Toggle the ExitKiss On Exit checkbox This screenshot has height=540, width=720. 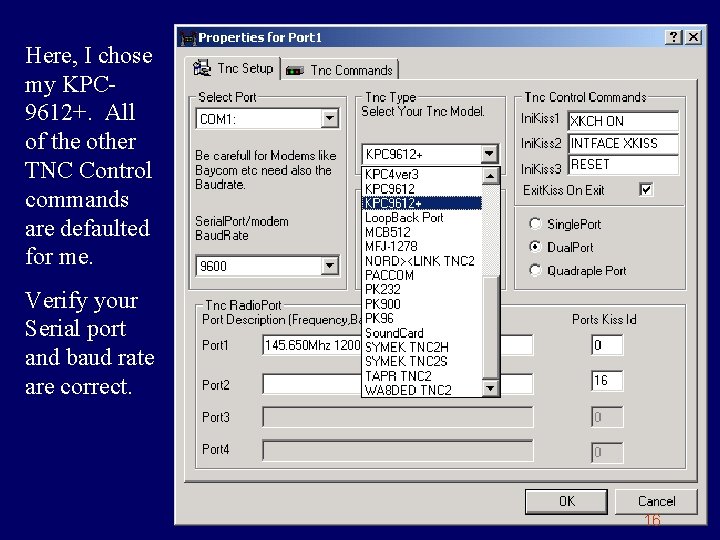click(646, 189)
